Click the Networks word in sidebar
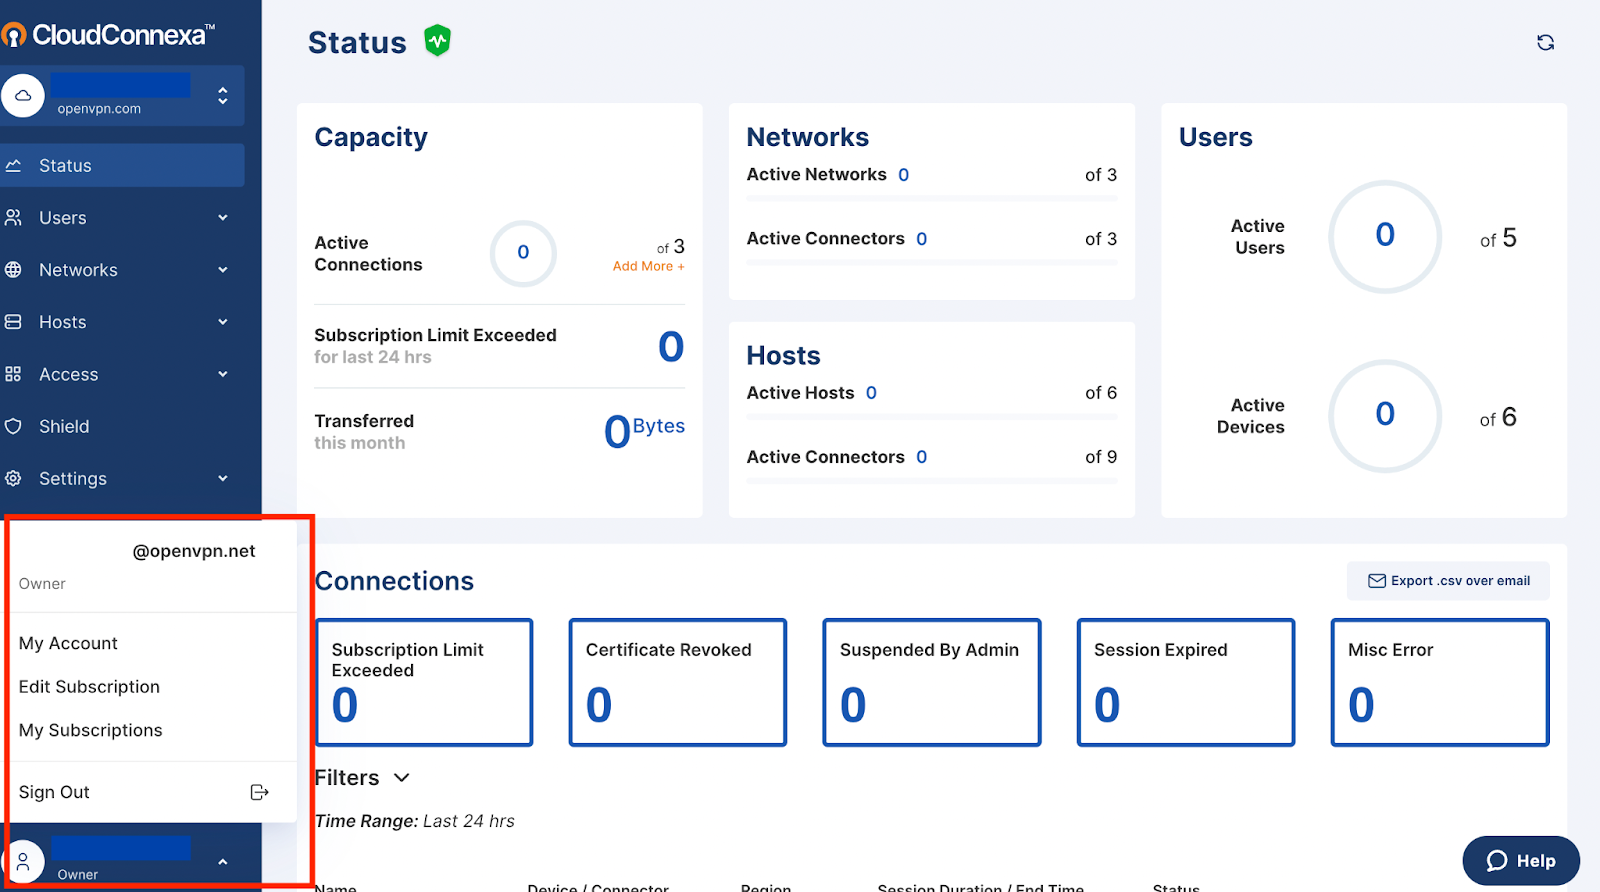Viewport: 1600px width, 892px height. [78, 269]
